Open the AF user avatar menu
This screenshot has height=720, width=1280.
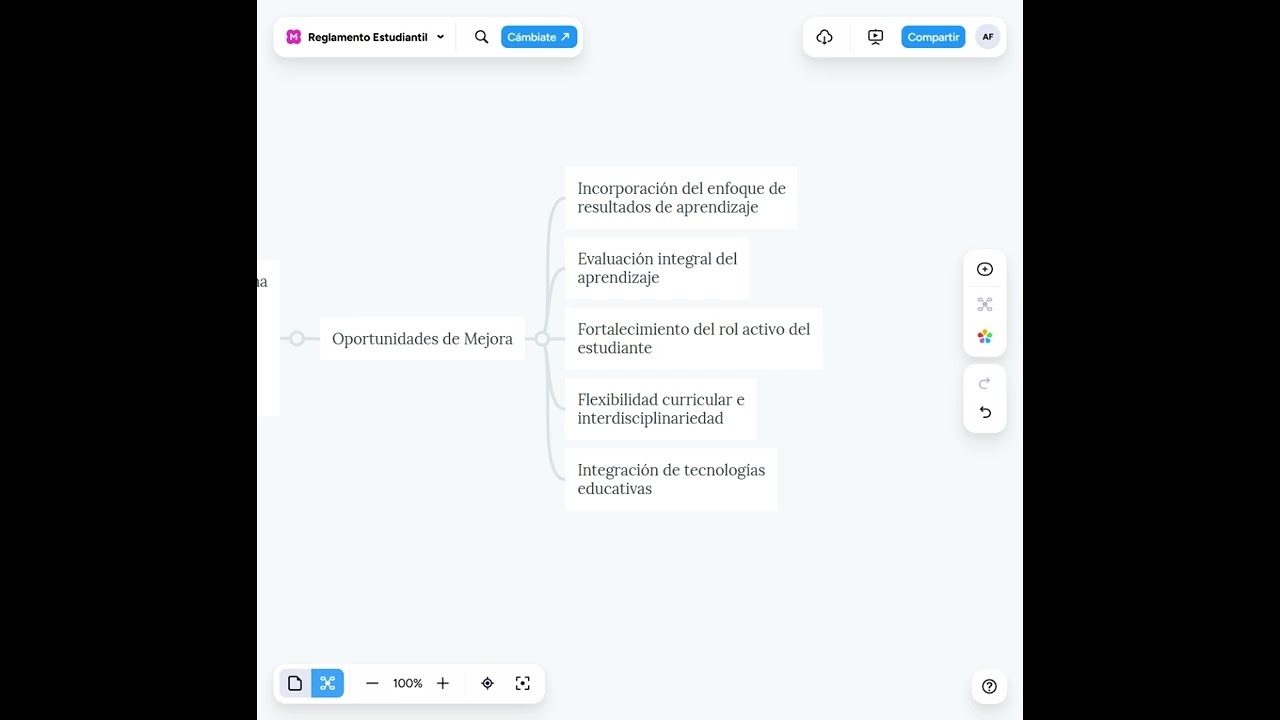click(x=988, y=37)
